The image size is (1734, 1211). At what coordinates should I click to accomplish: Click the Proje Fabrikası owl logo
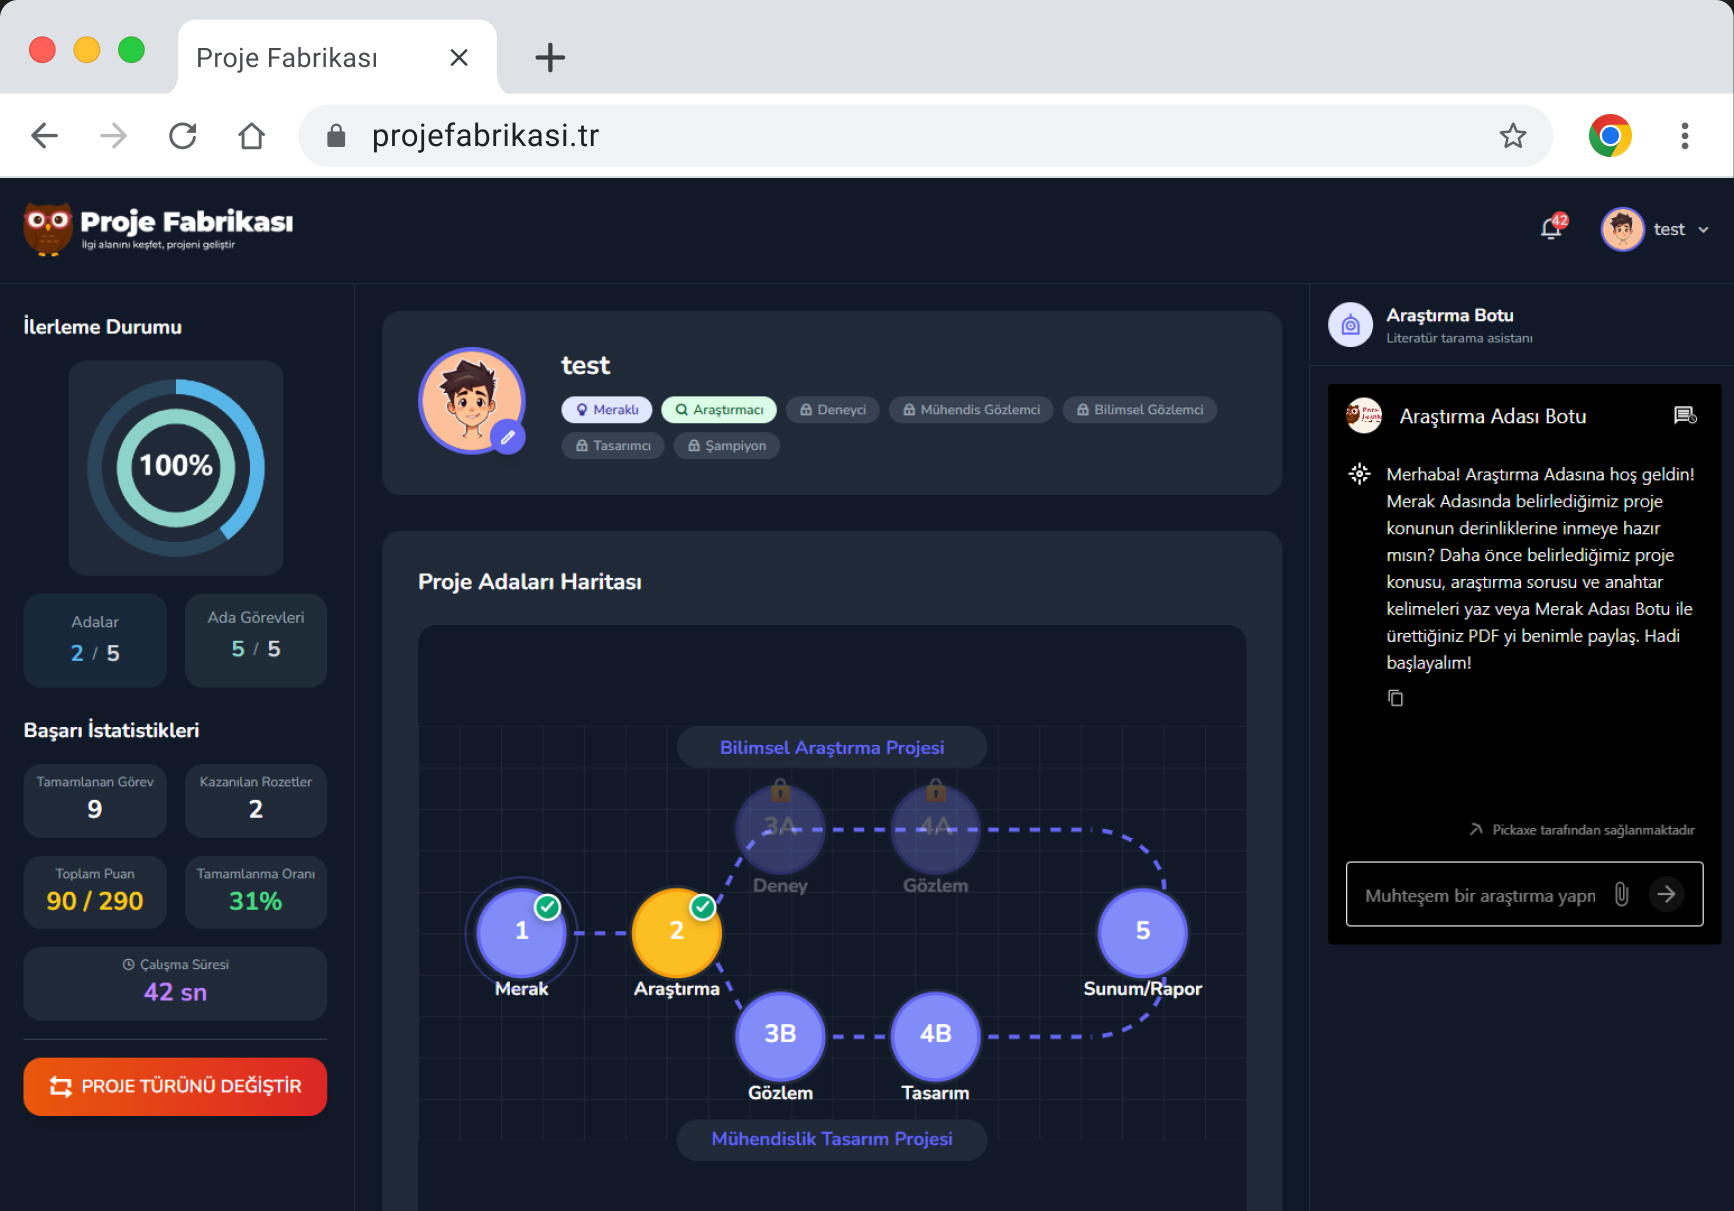pyautogui.click(x=48, y=229)
